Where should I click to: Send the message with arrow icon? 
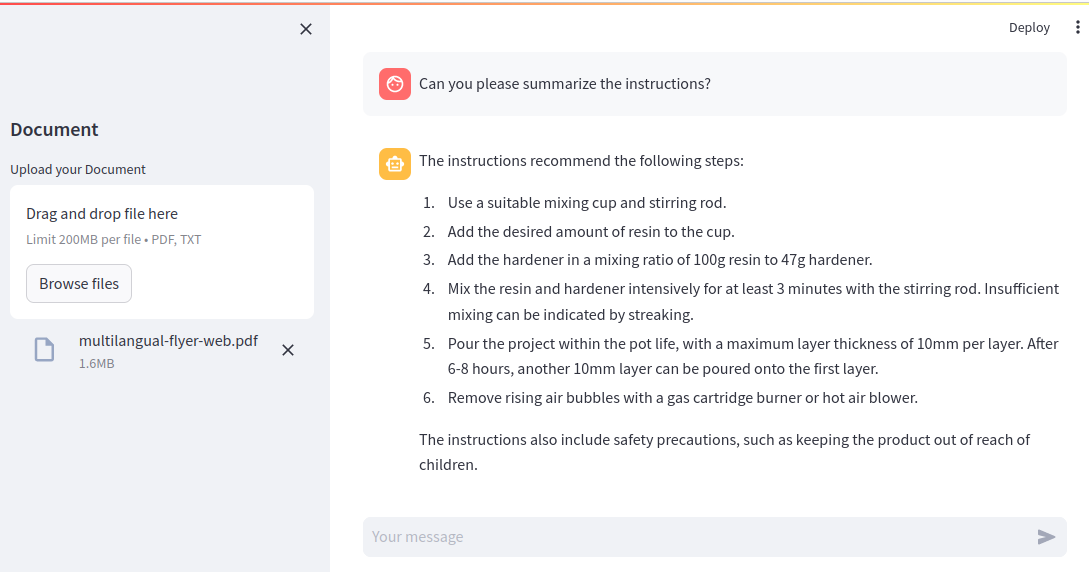click(x=1046, y=537)
